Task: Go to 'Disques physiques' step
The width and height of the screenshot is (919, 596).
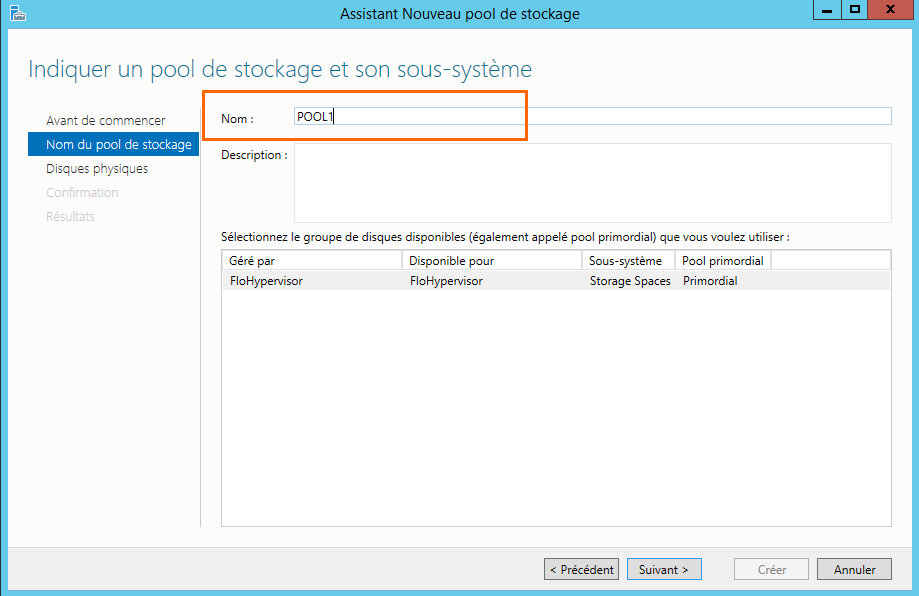Action: pyautogui.click(x=97, y=169)
